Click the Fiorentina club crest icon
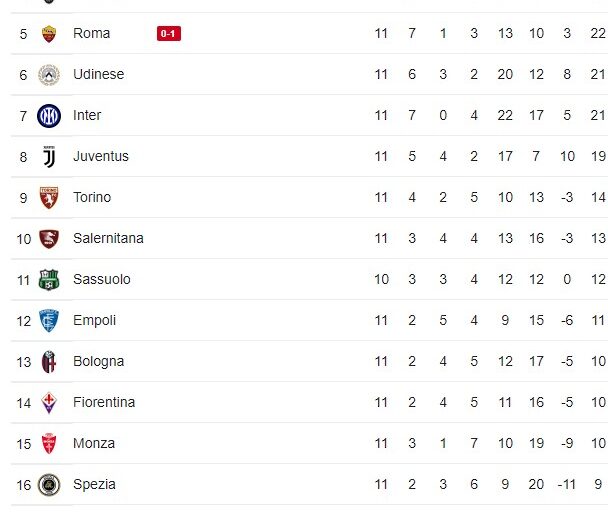 pyautogui.click(x=49, y=403)
